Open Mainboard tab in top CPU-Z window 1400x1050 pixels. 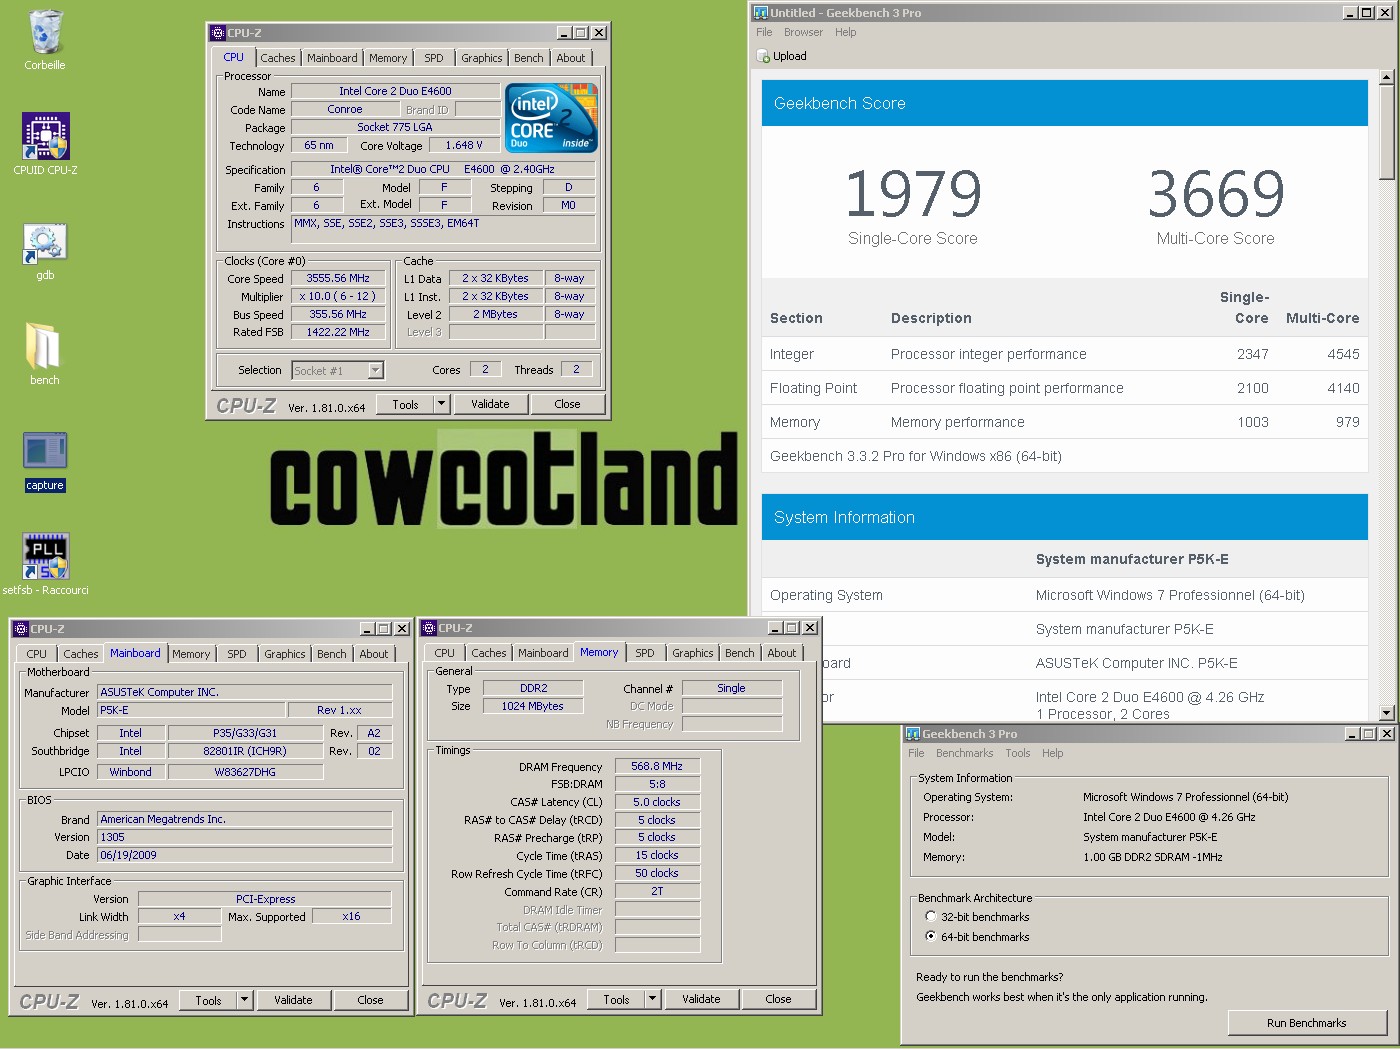[332, 58]
